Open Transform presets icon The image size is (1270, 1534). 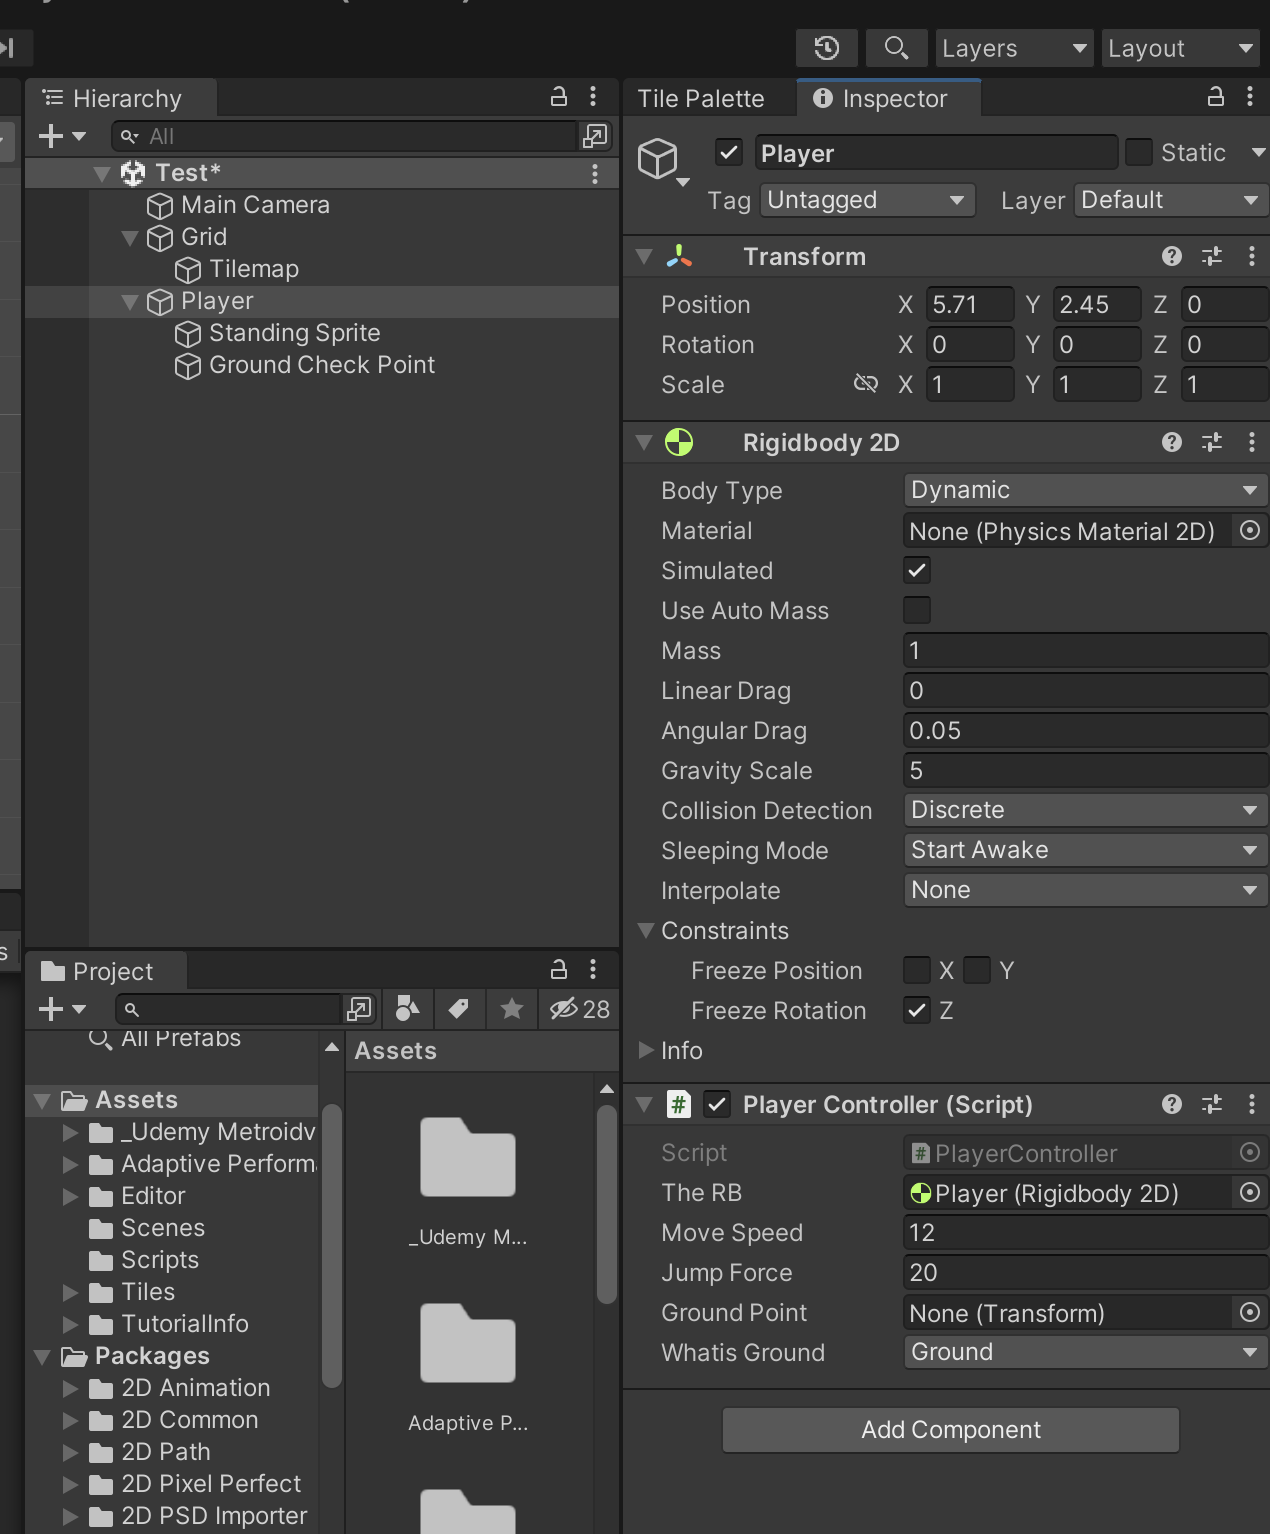click(1212, 256)
